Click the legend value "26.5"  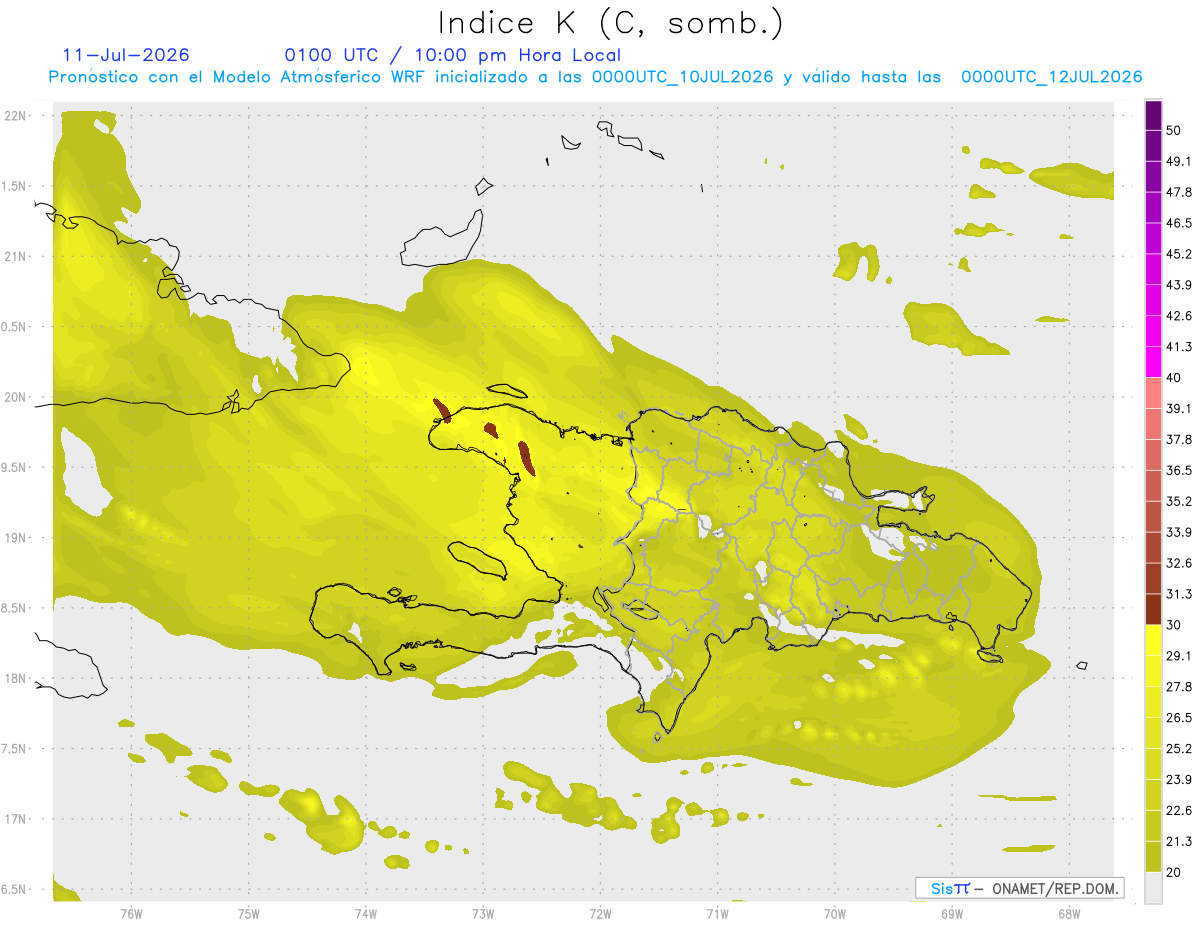pyautogui.click(x=1179, y=718)
